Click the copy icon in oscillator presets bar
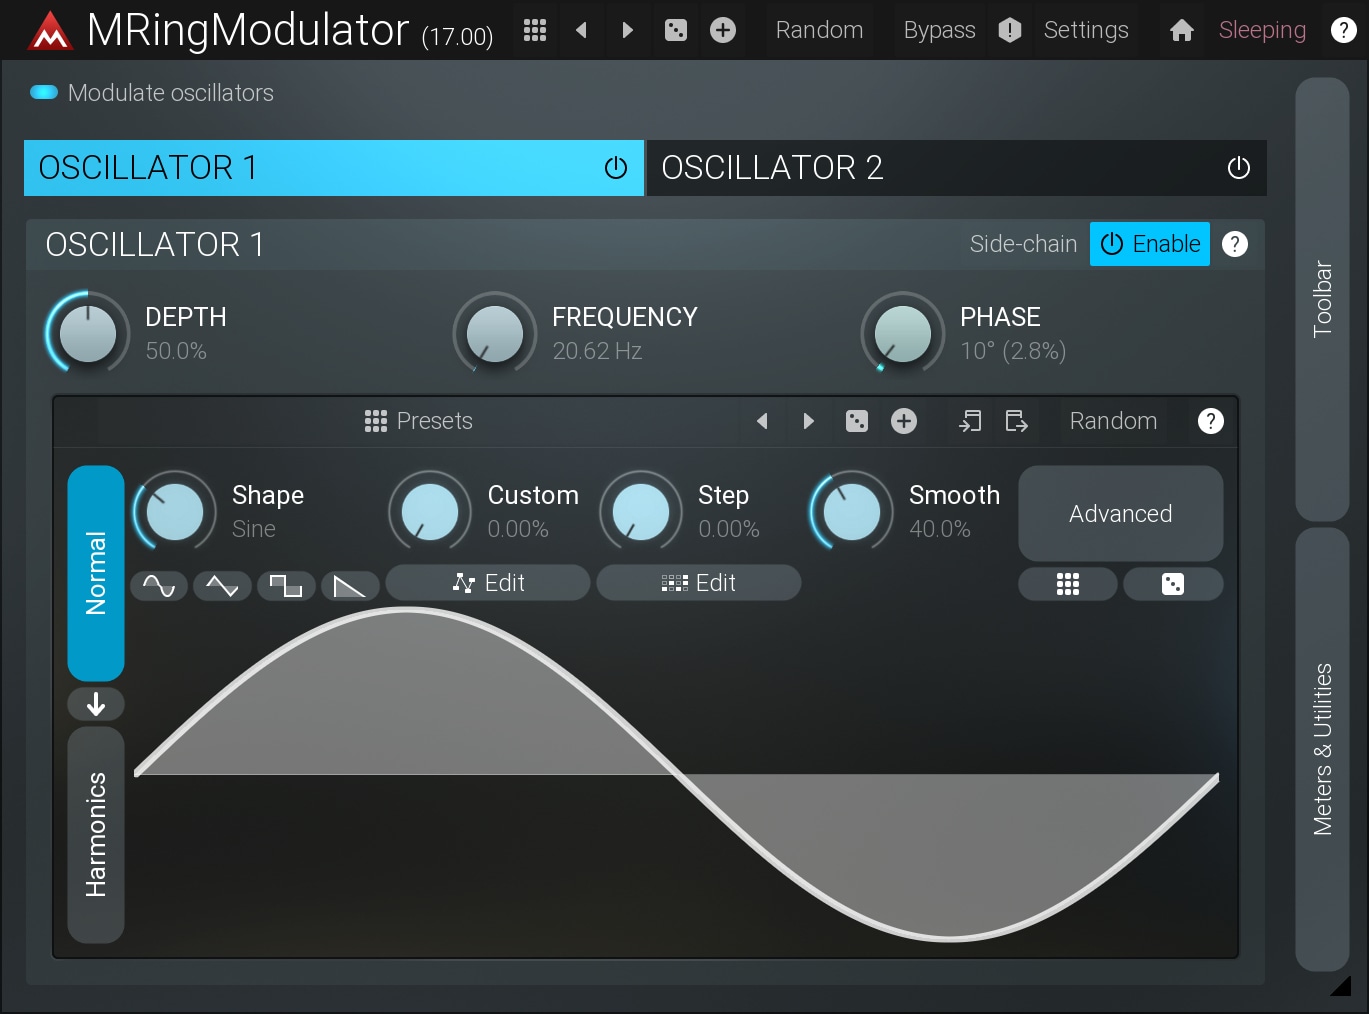Viewport: 1369px width, 1014px height. click(x=969, y=421)
